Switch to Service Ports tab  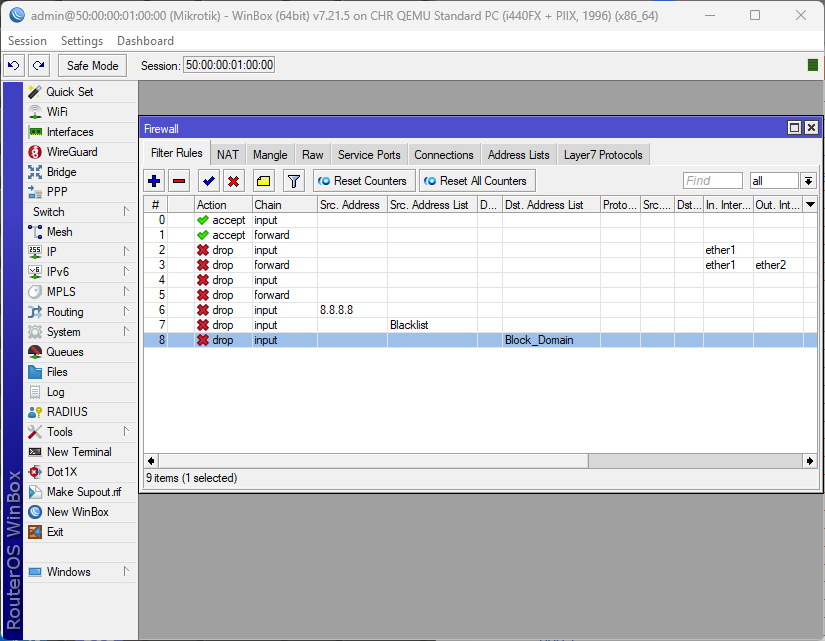tap(369, 155)
